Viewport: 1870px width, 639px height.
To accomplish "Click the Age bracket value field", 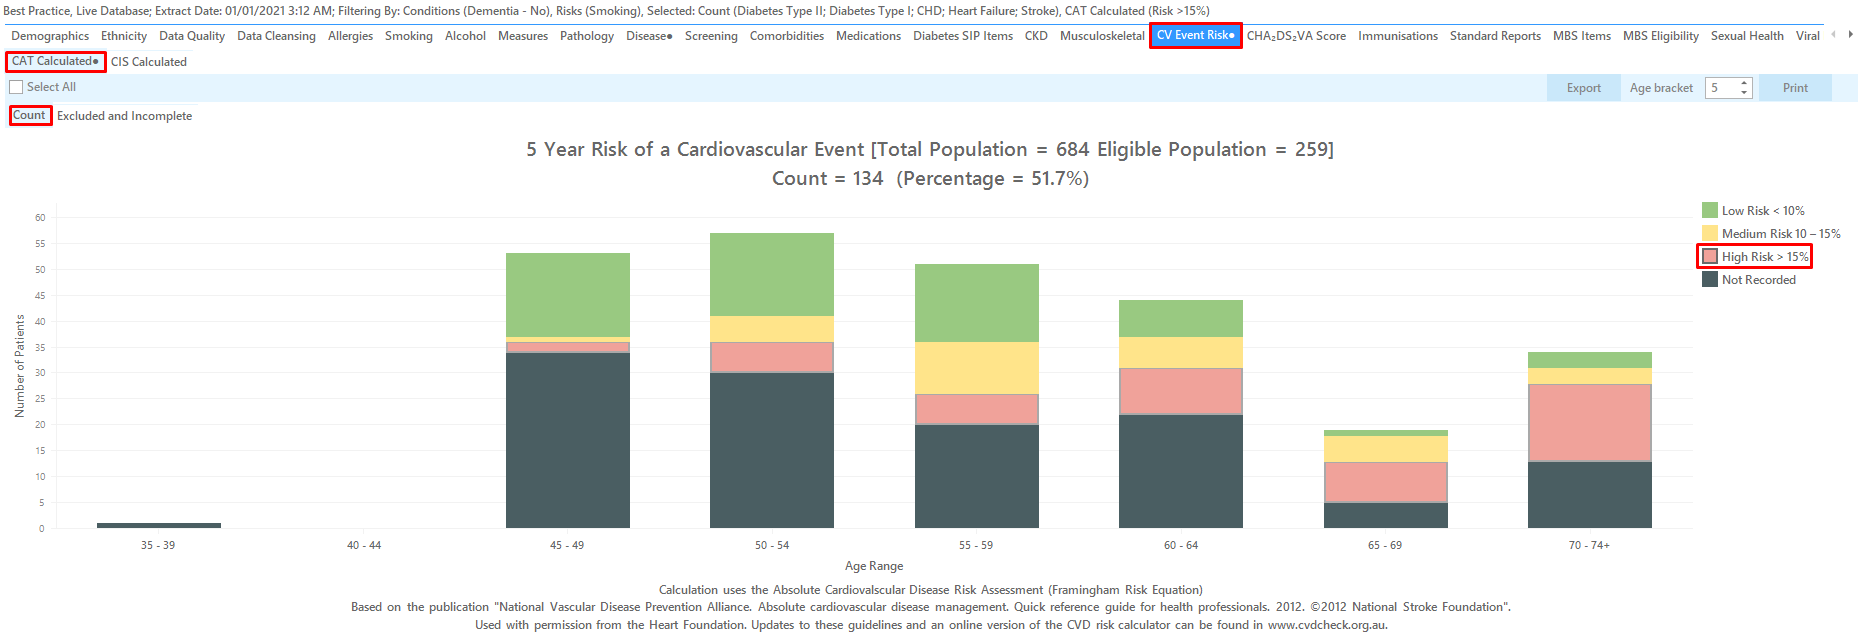I will [x=1722, y=88].
